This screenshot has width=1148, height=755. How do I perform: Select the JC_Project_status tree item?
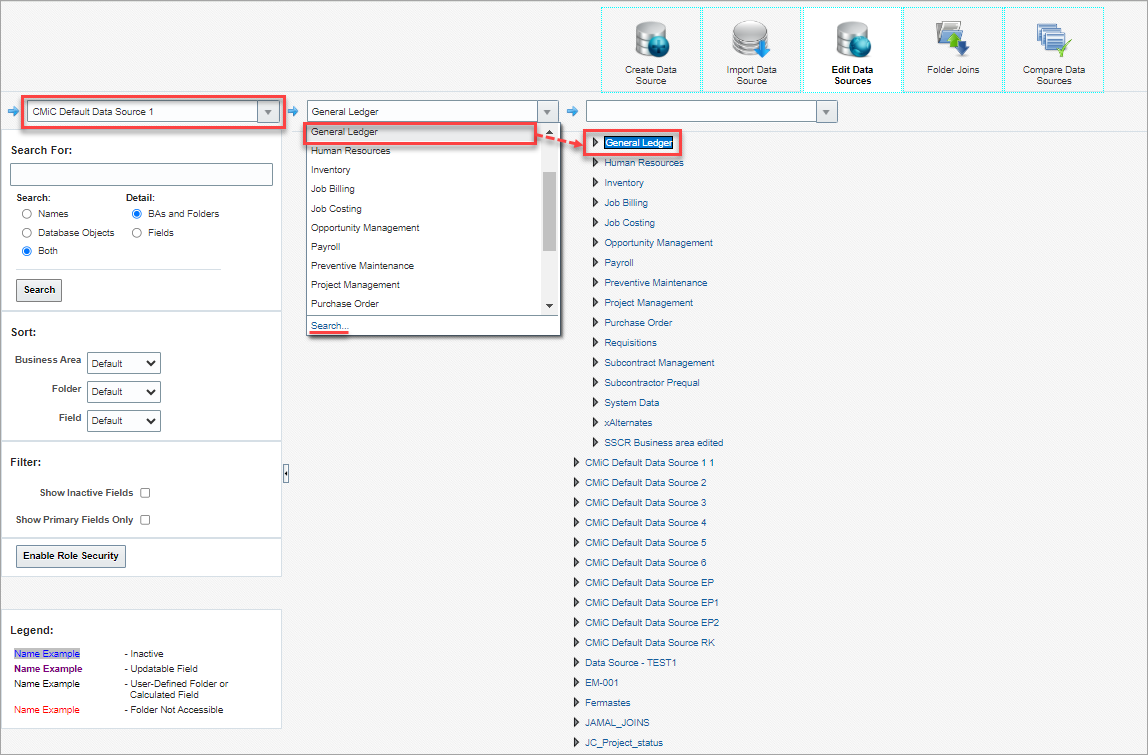point(624,743)
